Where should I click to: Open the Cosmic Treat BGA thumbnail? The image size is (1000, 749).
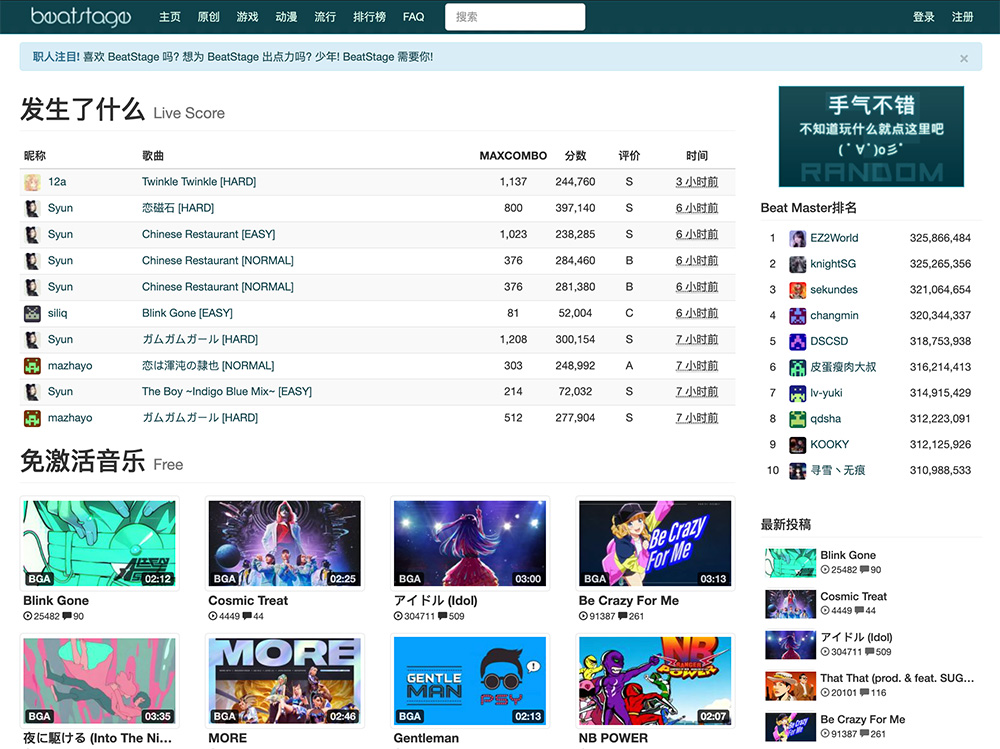(284, 544)
